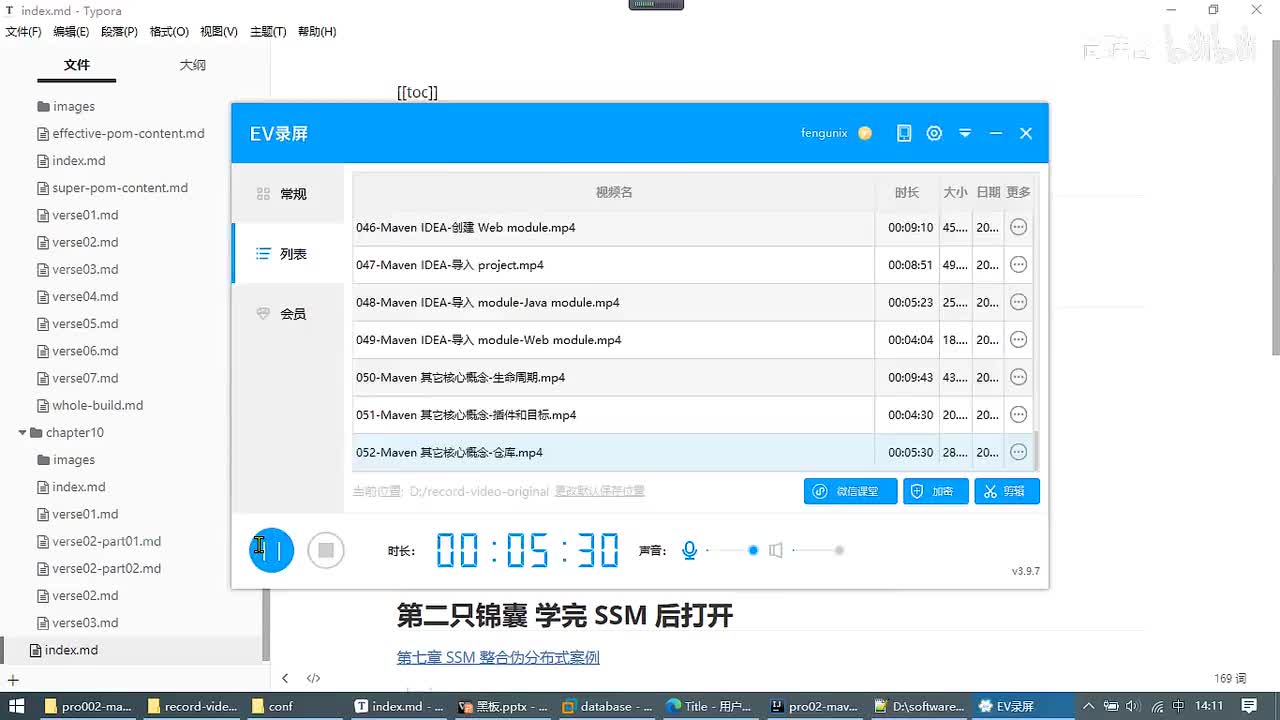Click the microphone icon
The height and width of the screenshot is (720, 1280).
[x=689, y=550]
